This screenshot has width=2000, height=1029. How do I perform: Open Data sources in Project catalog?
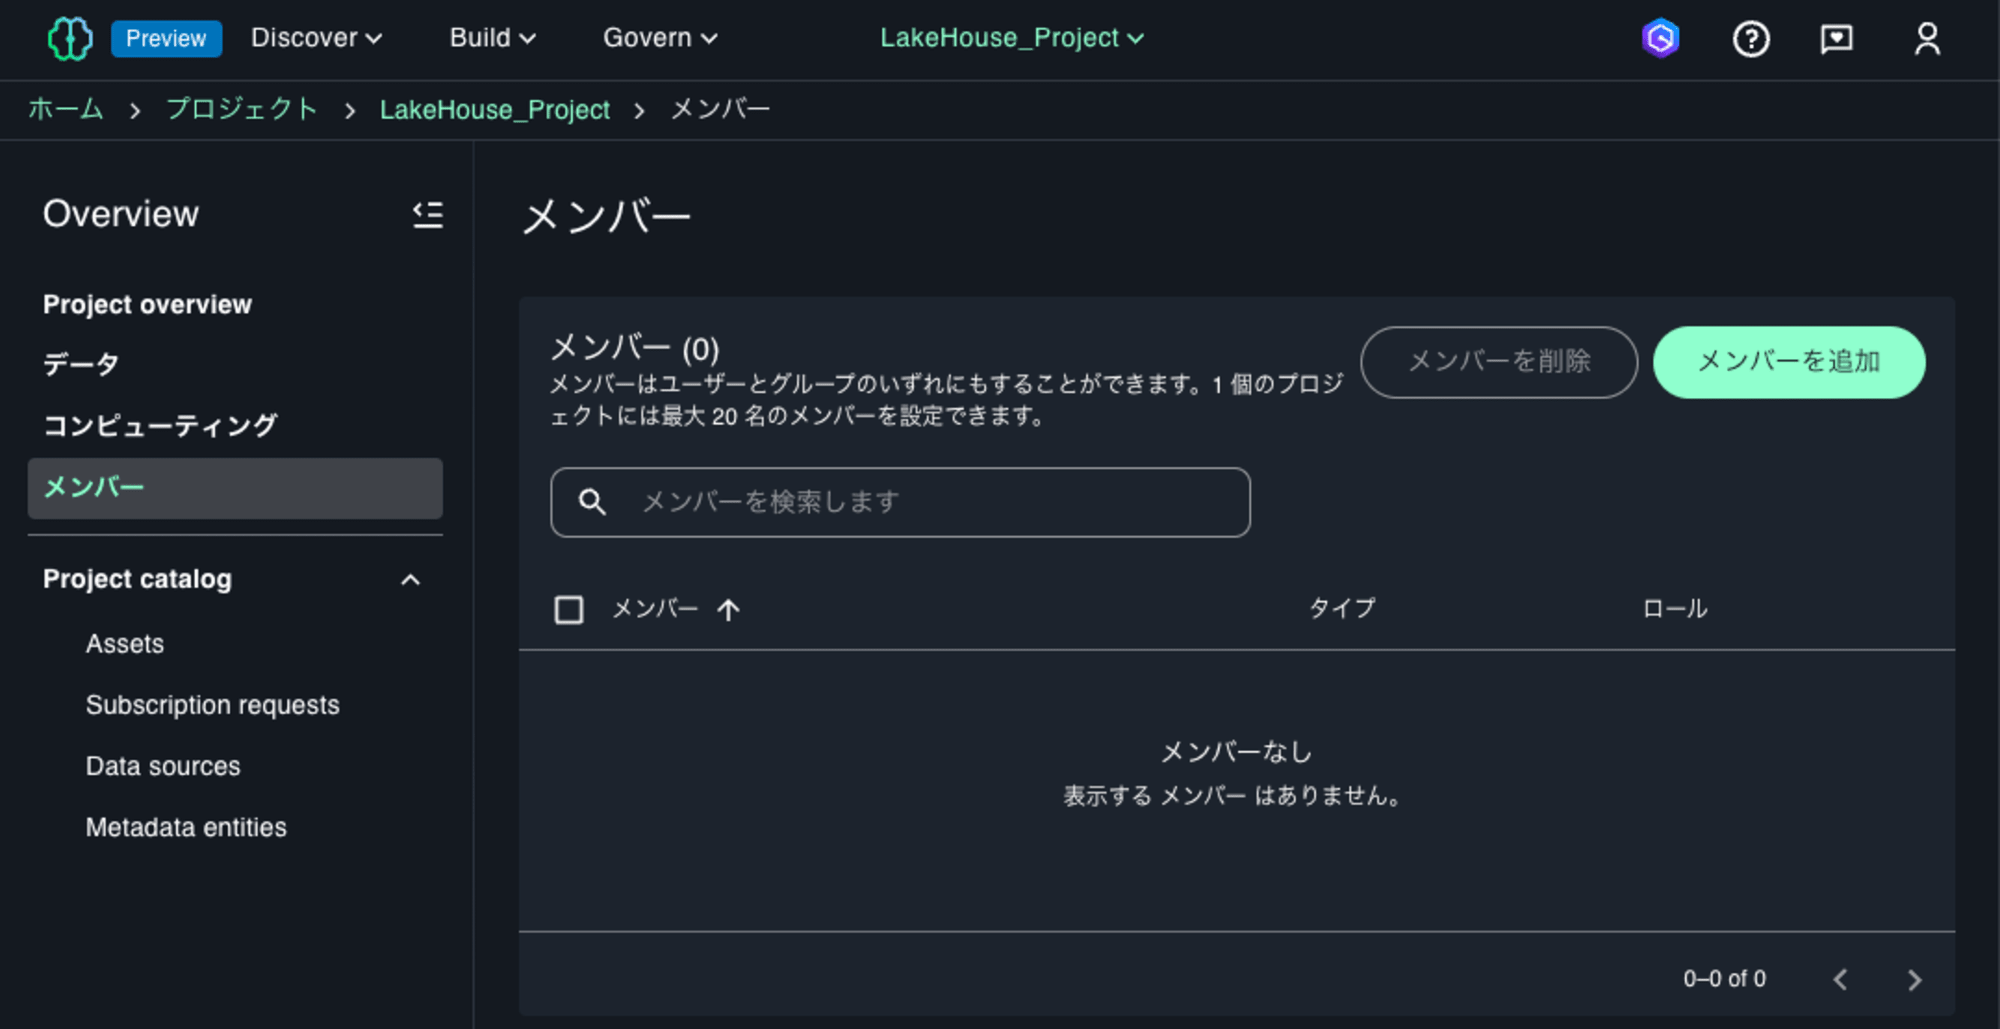[x=163, y=766]
